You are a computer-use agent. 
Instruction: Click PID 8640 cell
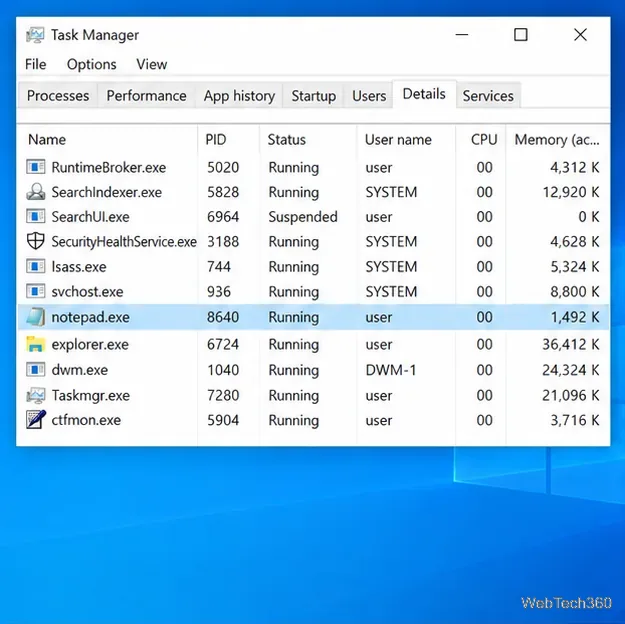tap(223, 317)
